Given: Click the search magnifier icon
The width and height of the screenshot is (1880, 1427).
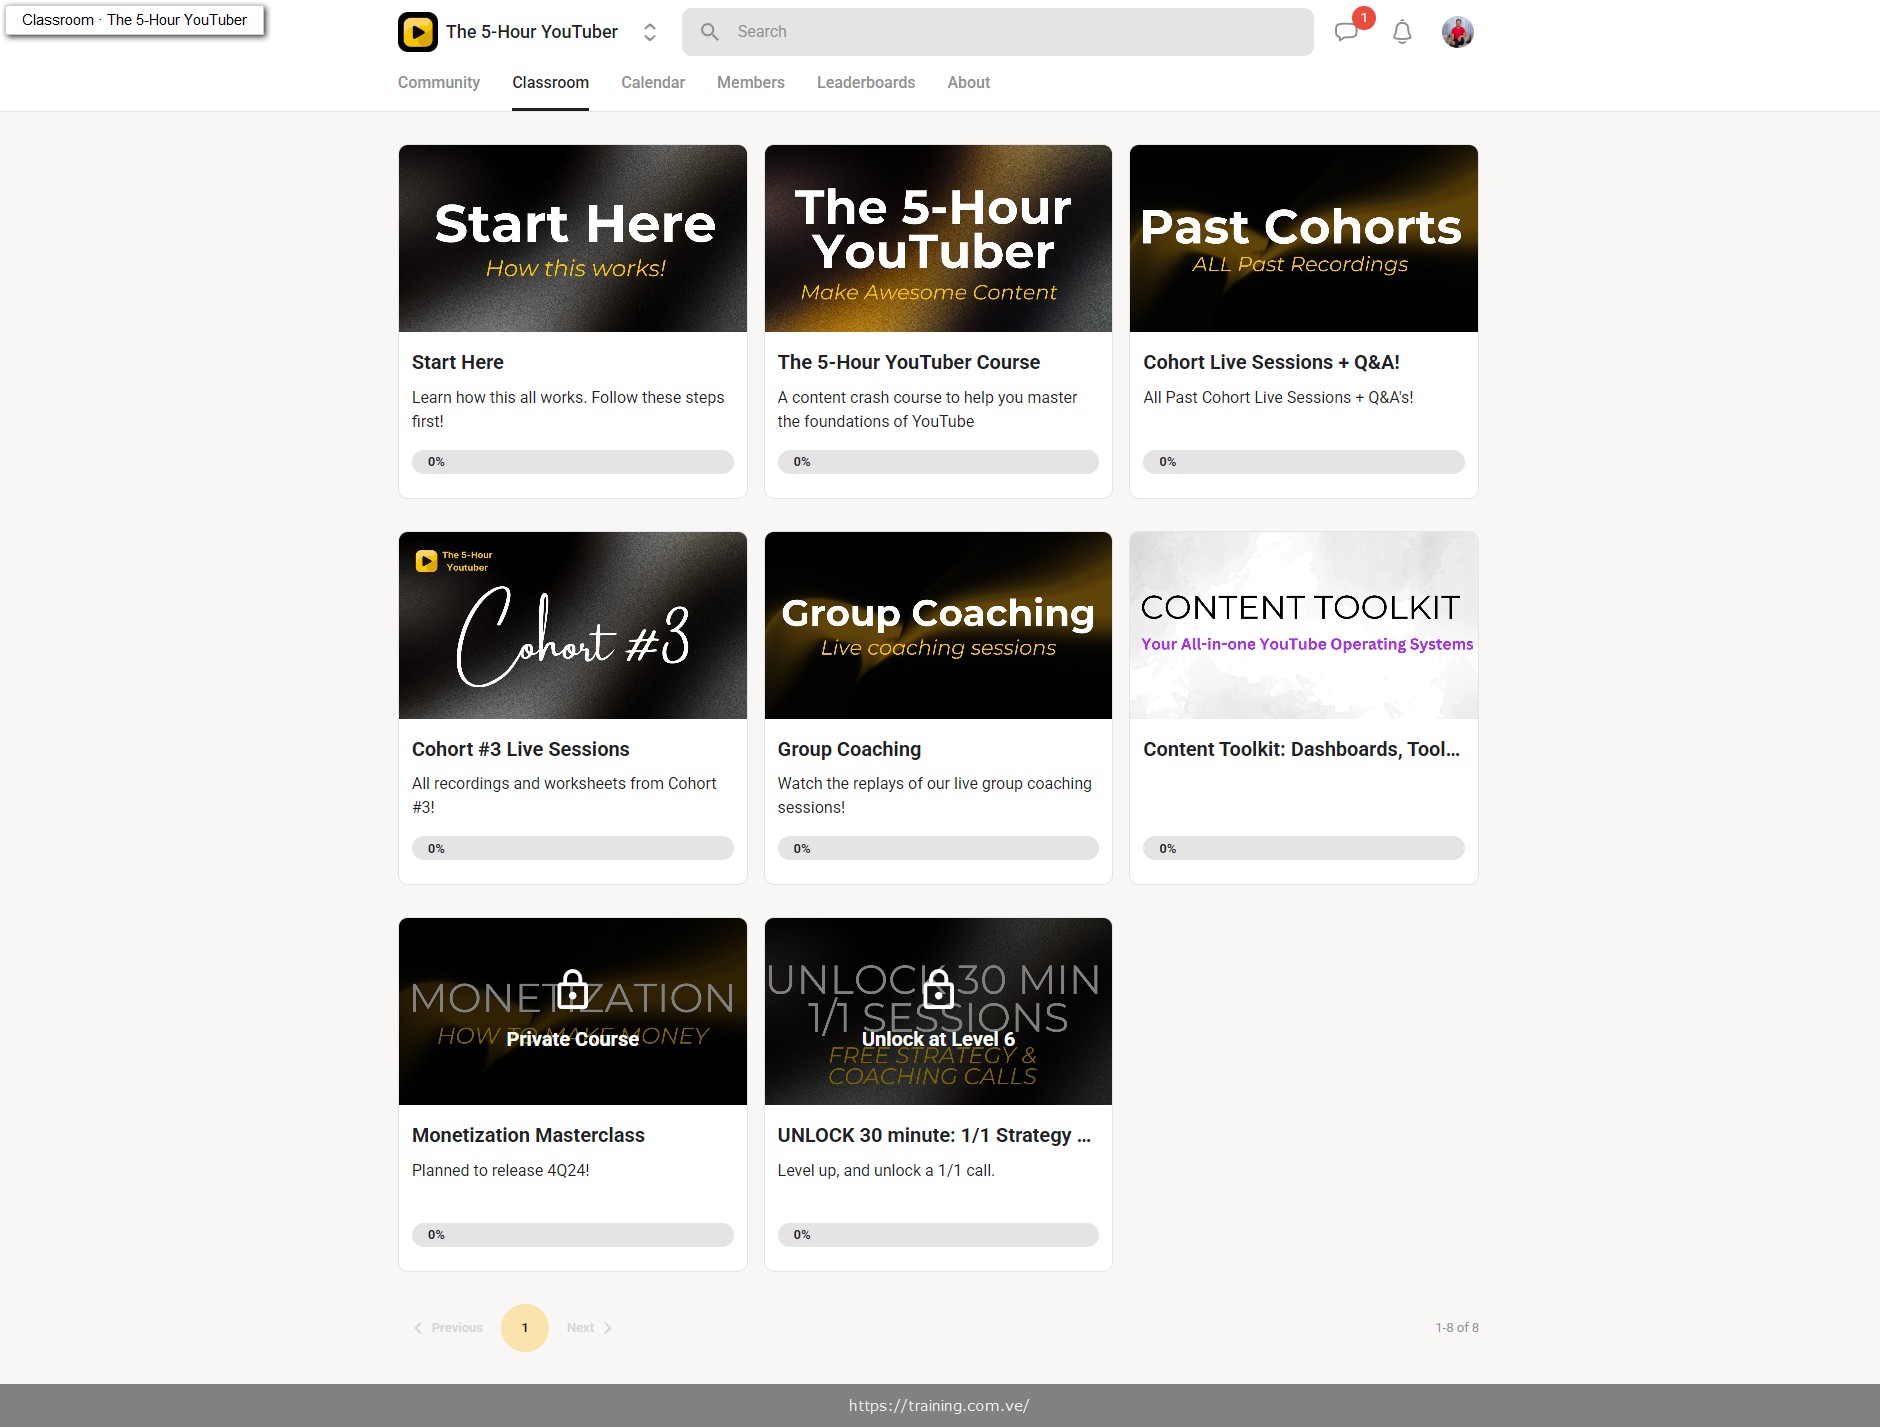Looking at the screenshot, I should (x=710, y=32).
